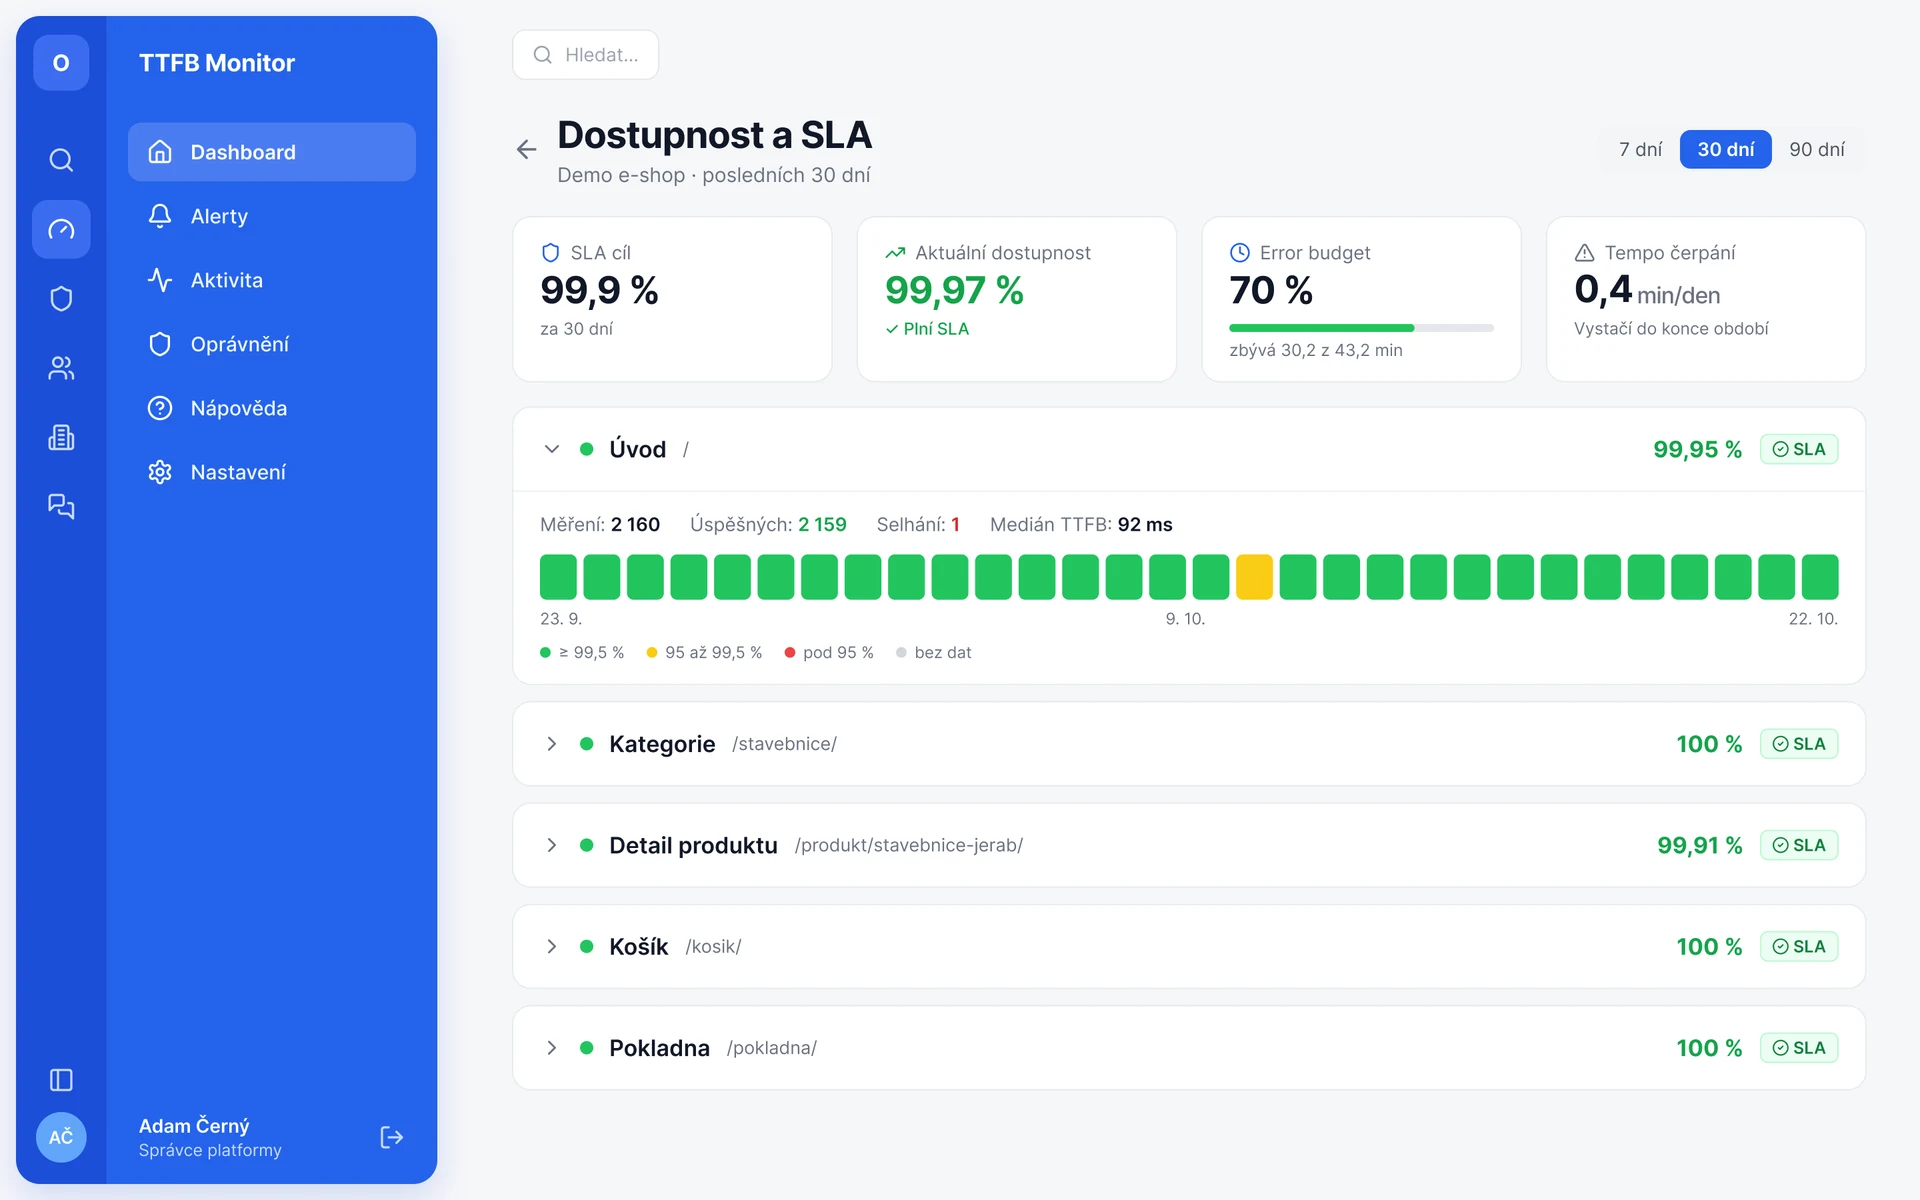Viewport: 1920px width, 1200px height.
Task: Select the shield icon in the narrow rail
Action: click(61, 298)
